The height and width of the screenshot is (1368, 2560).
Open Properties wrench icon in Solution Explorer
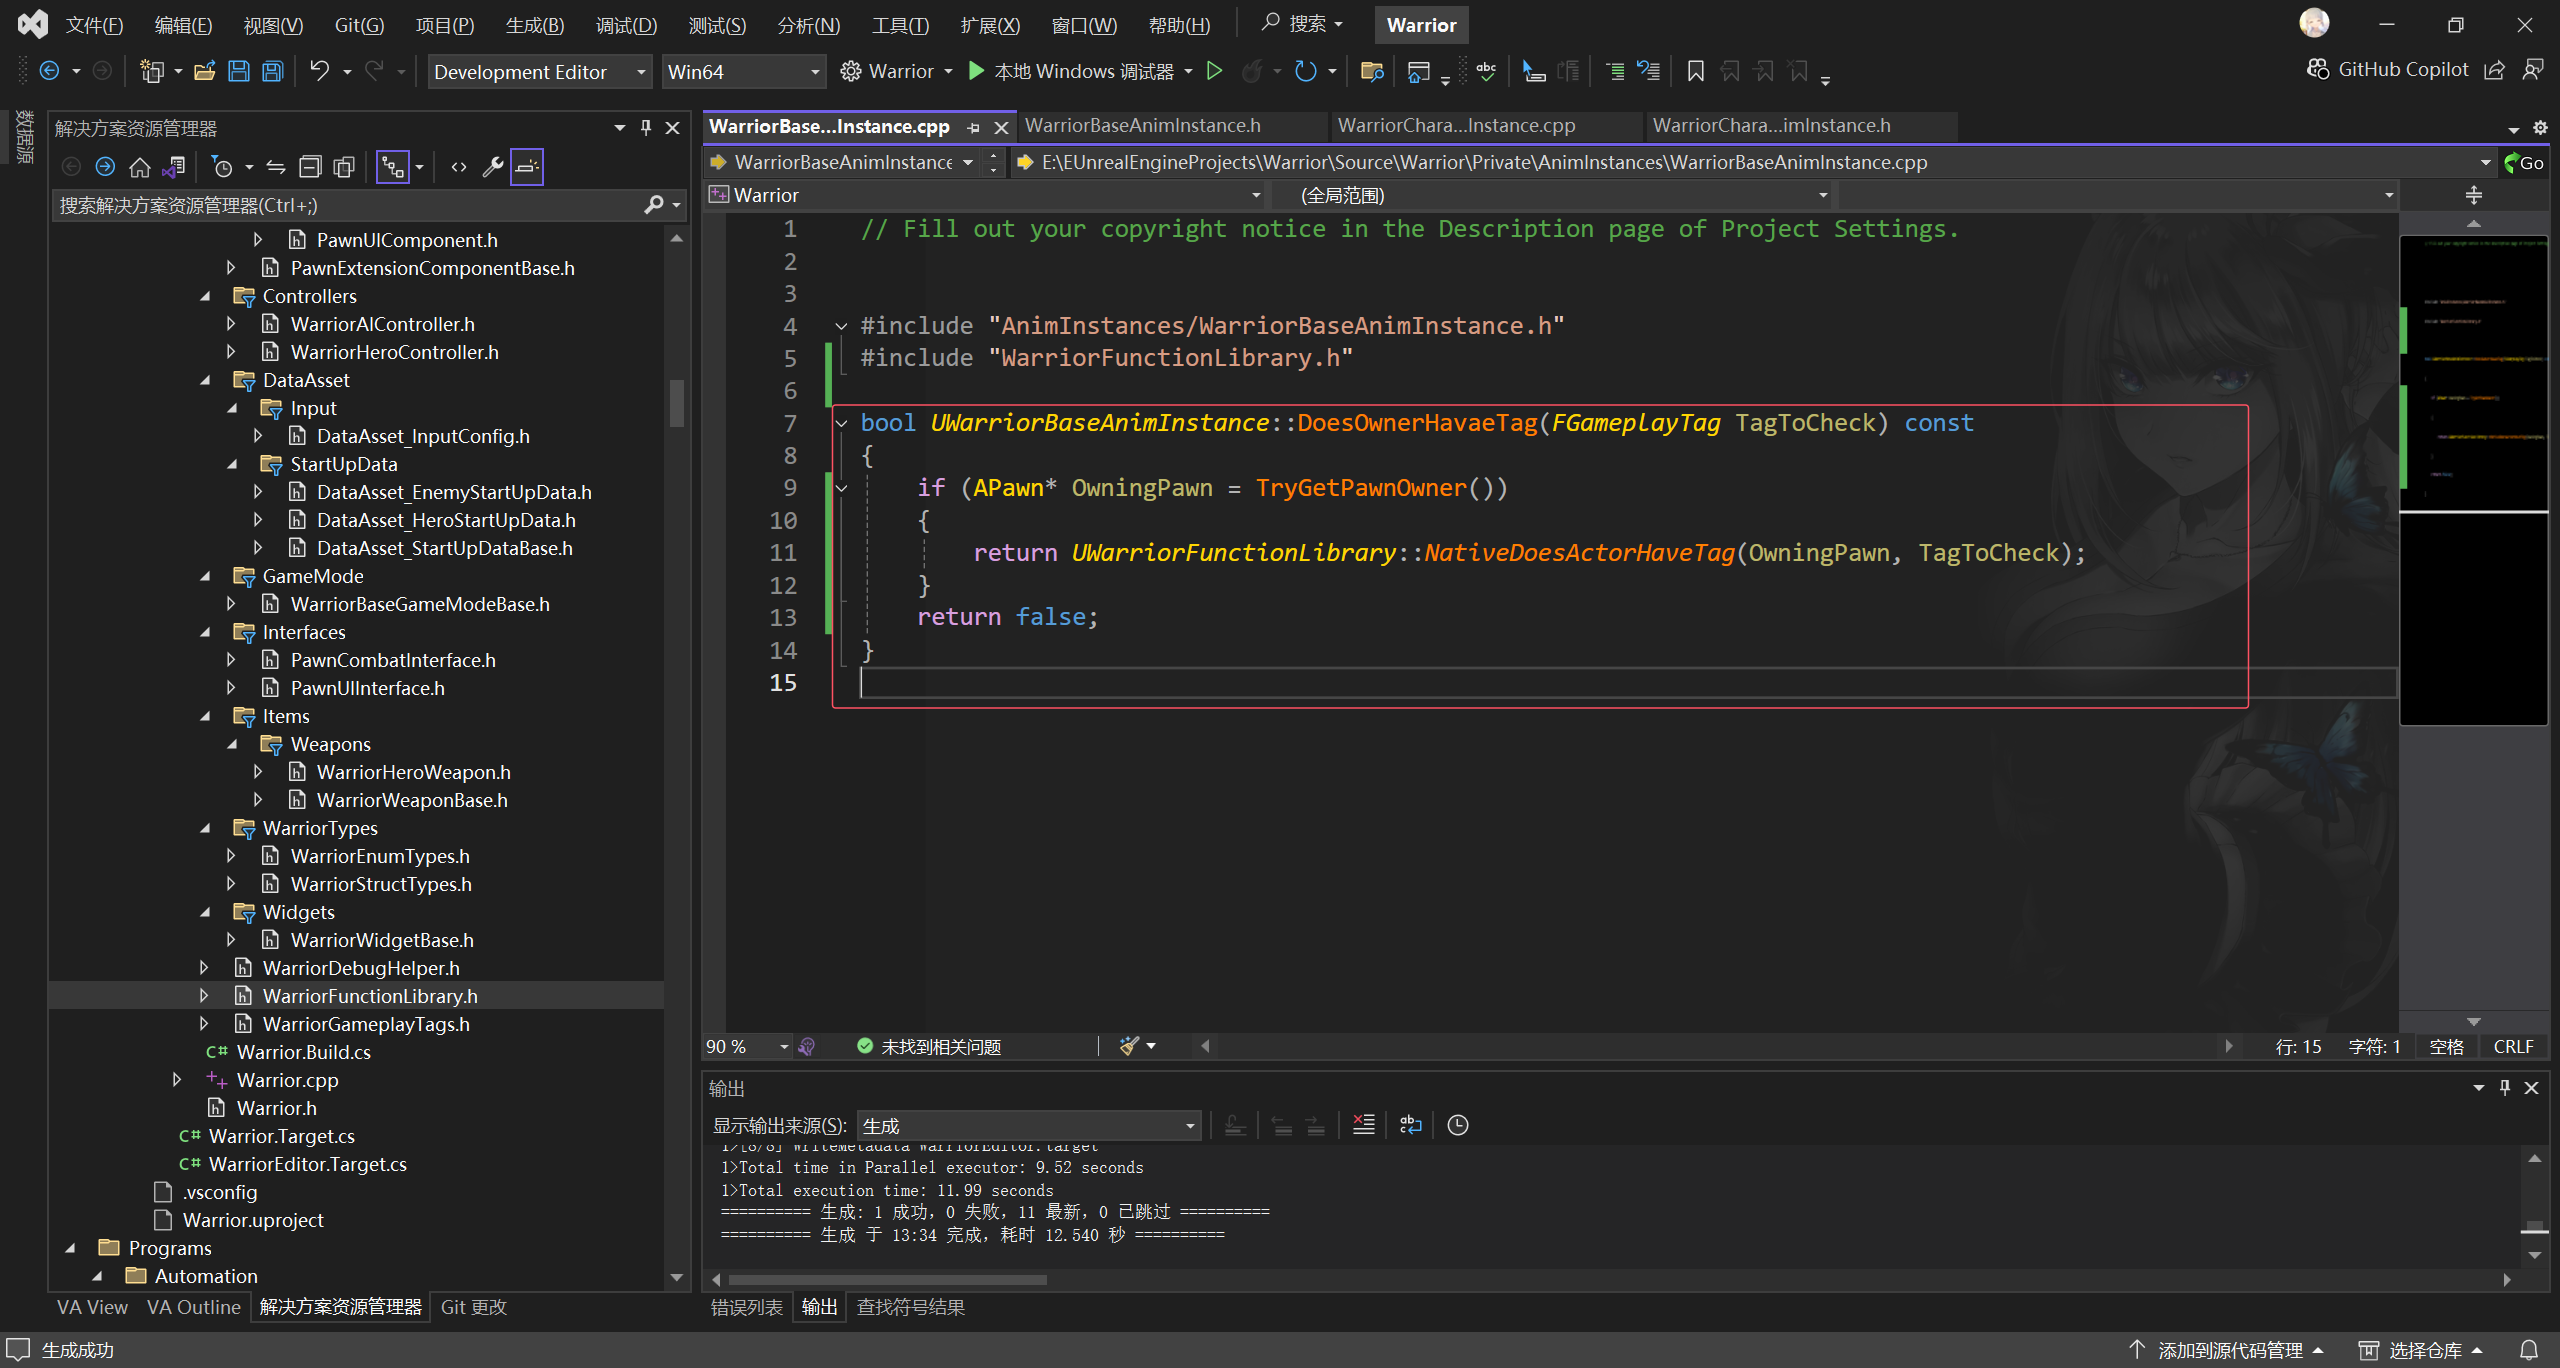pyautogui.click(x=492, y=167)
